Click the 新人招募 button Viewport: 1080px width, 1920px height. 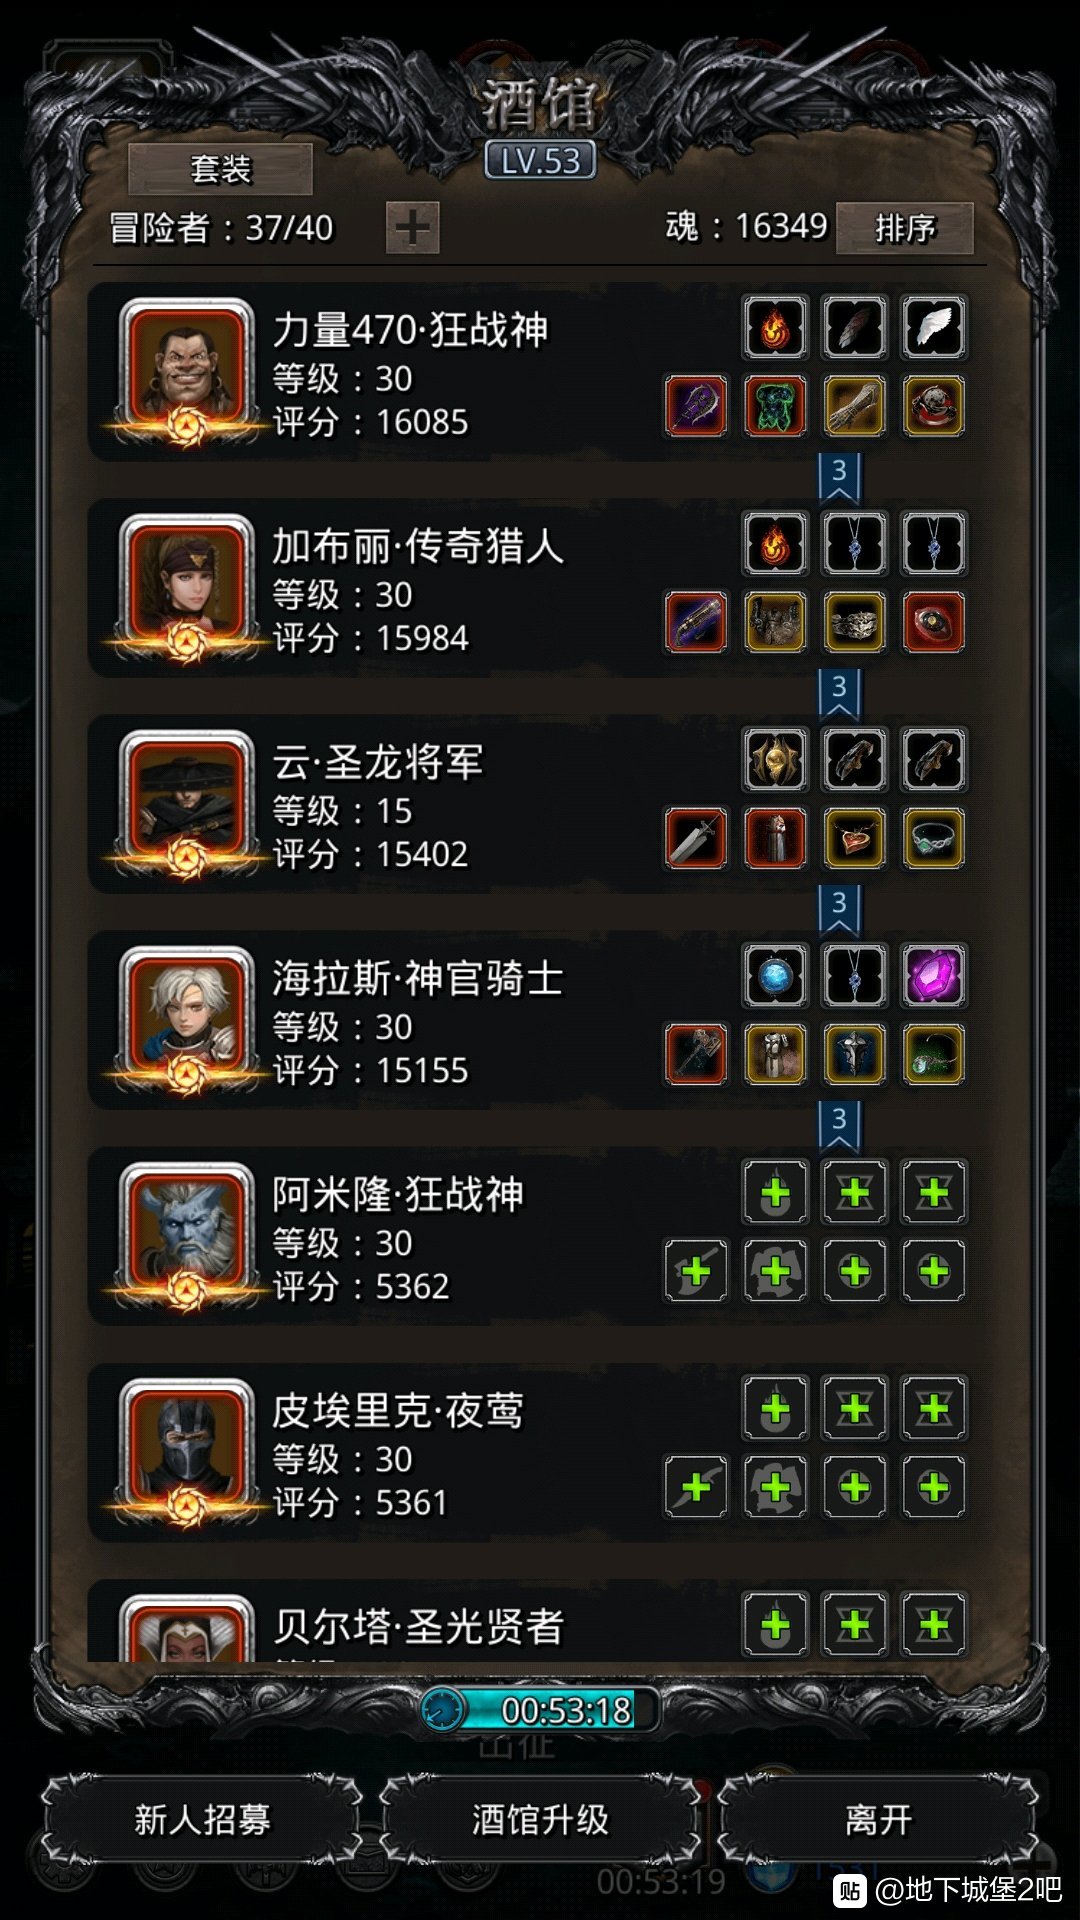(202, 1819)
